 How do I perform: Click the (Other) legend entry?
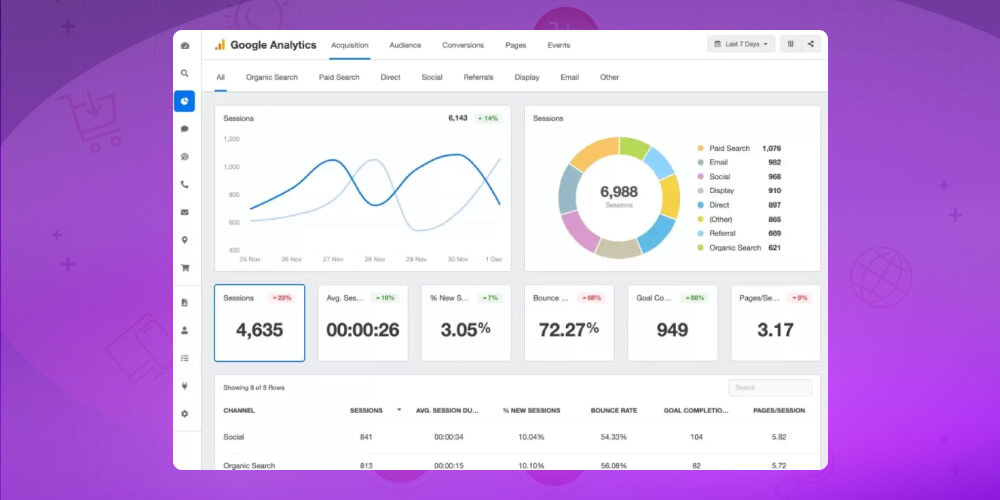[739, 219]
